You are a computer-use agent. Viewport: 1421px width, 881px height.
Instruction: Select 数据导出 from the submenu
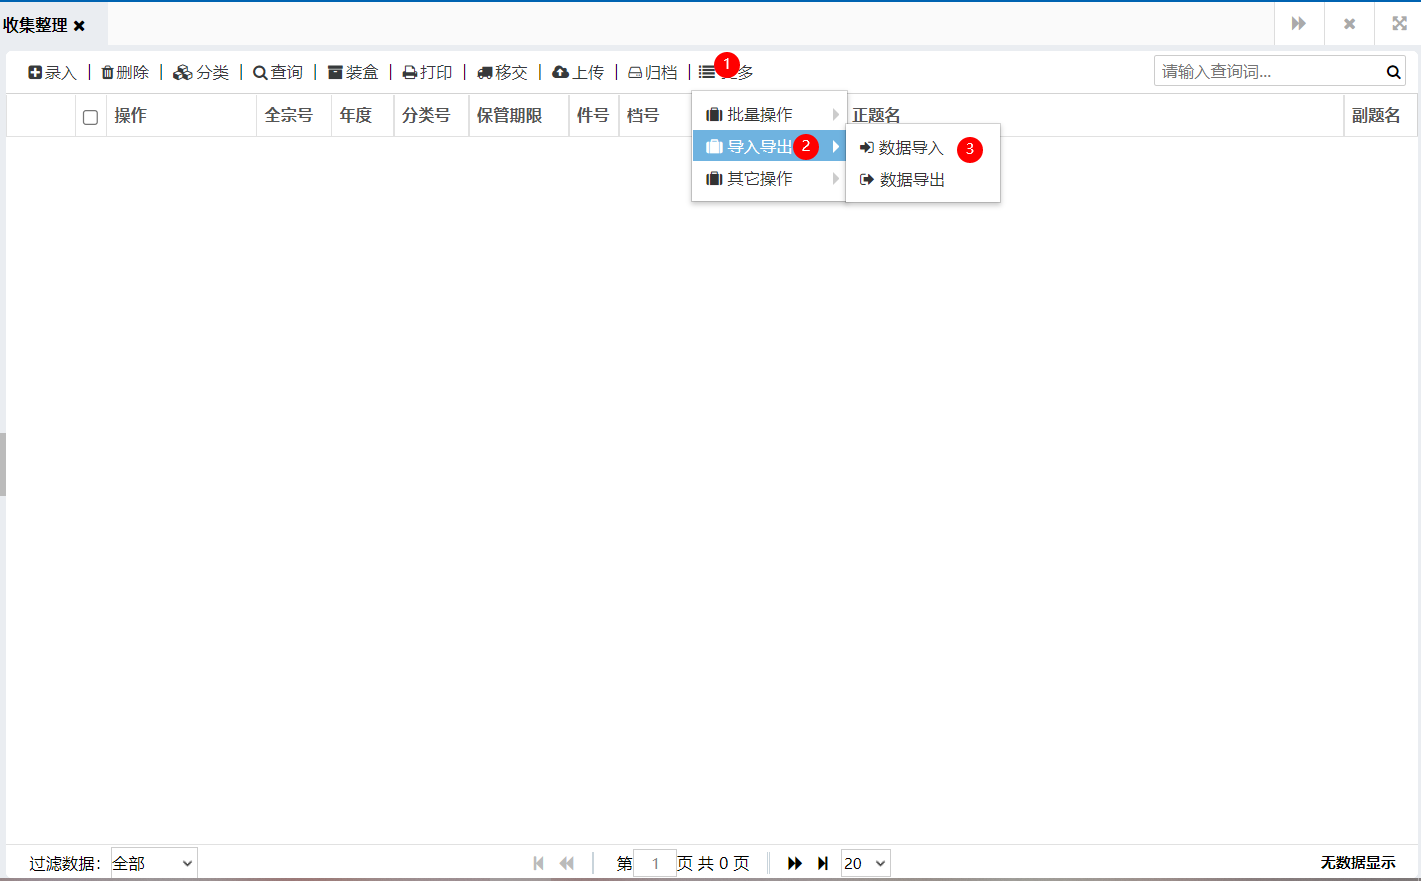tap(911, 180)
